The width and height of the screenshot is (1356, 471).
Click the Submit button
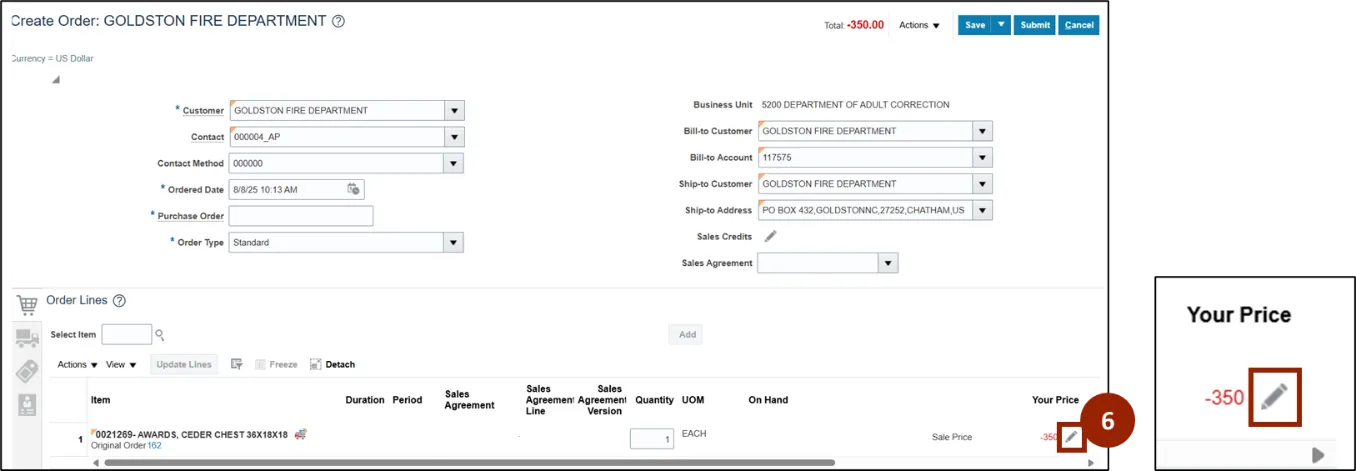(x=1035, y=25)
